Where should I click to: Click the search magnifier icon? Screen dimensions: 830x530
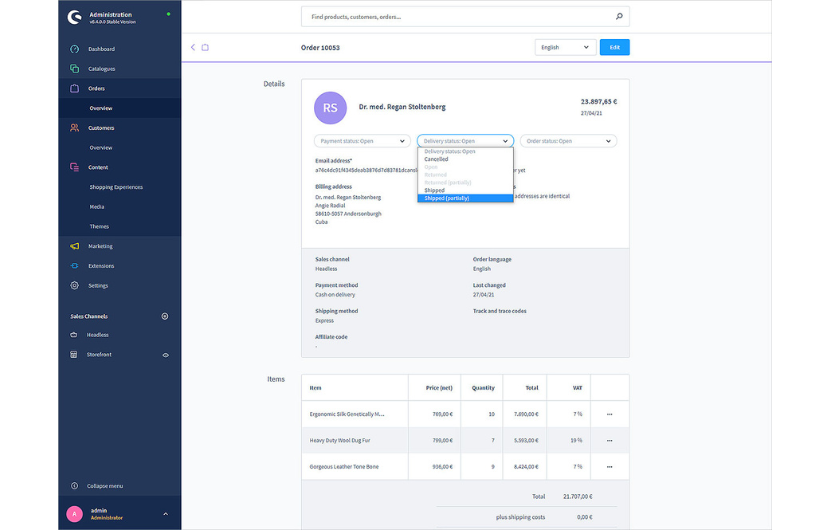tap(619, 16)
